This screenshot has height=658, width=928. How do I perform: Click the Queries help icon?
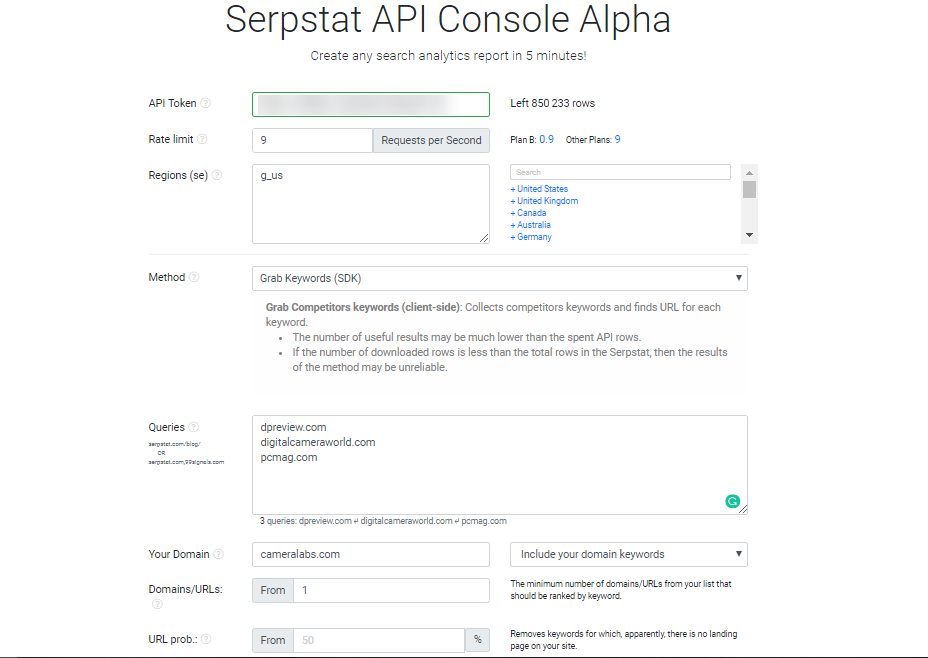194,427
